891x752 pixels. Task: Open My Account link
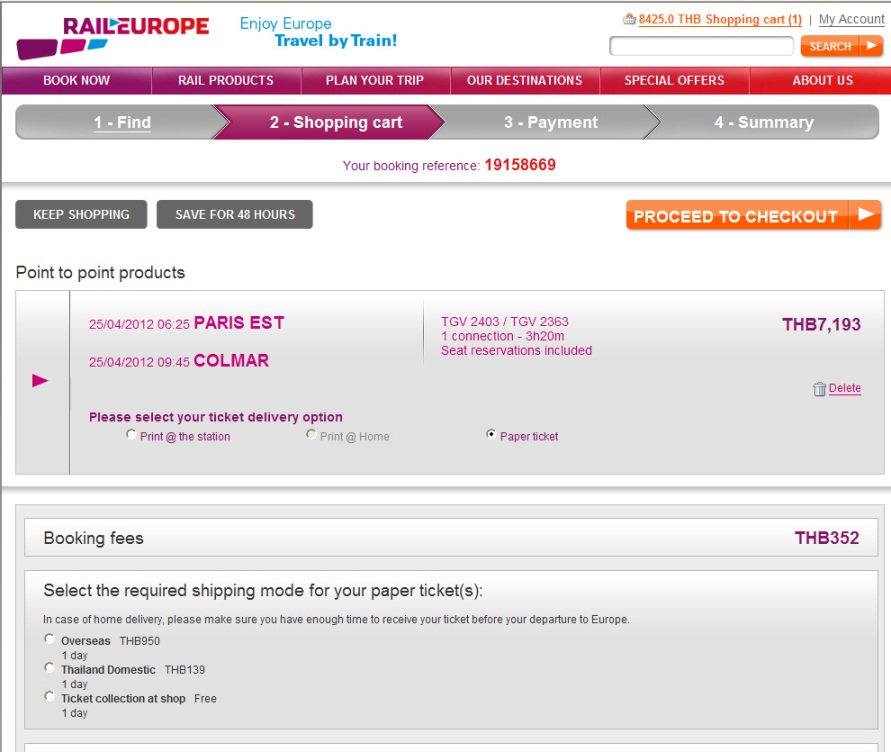pyautogui.click(x=851, y=19)
